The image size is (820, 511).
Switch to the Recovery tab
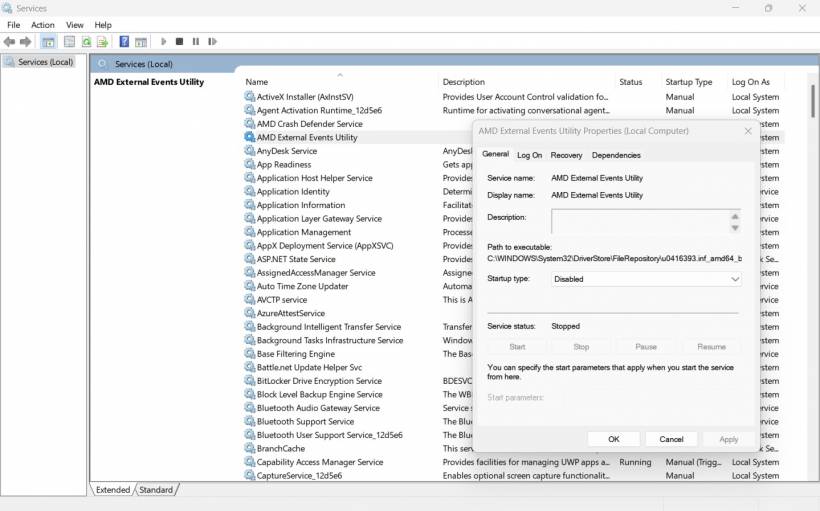tap(566, 155)
